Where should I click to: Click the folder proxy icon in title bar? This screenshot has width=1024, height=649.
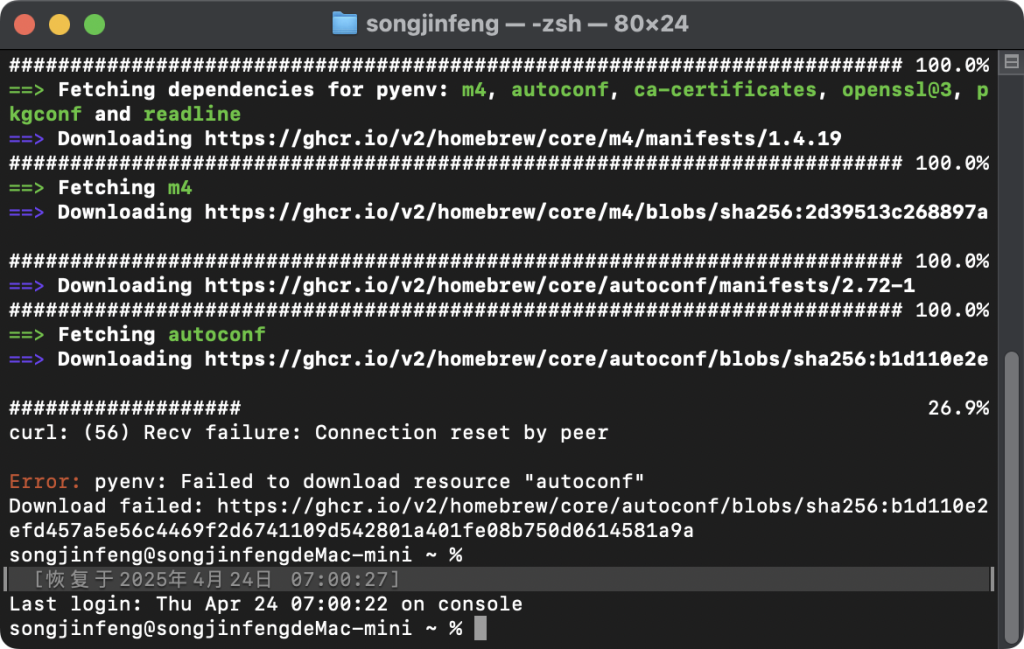tap(344, 23)
